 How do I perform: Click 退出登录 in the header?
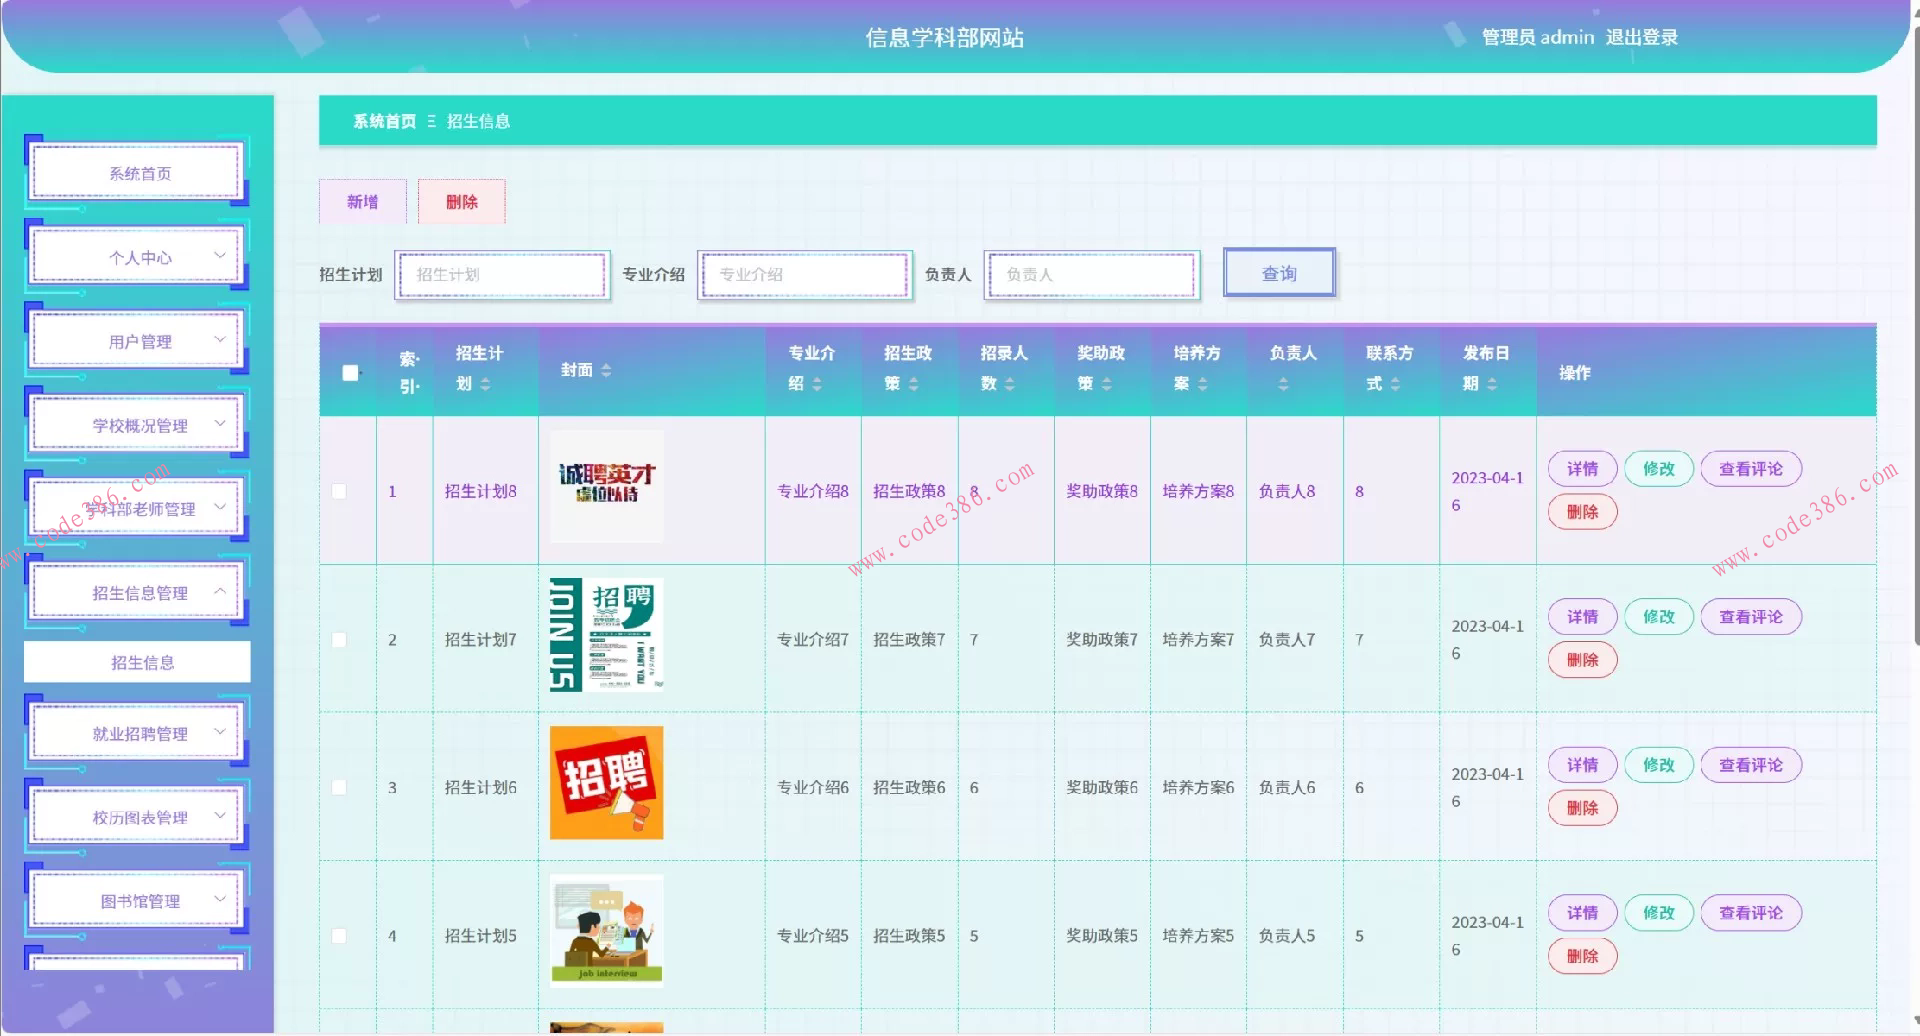point(1641,37)
